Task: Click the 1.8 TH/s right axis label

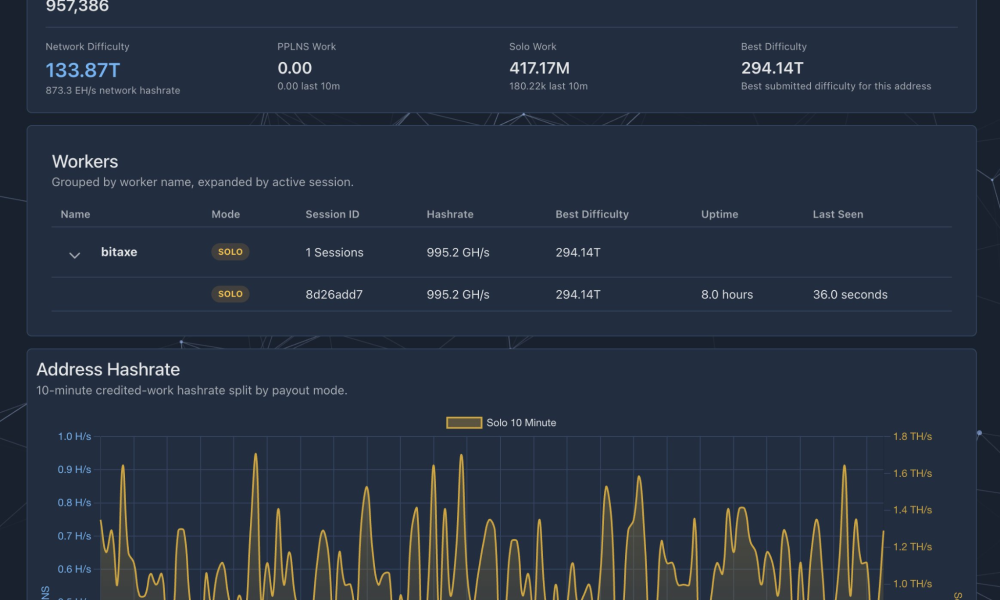Action: 913,437
